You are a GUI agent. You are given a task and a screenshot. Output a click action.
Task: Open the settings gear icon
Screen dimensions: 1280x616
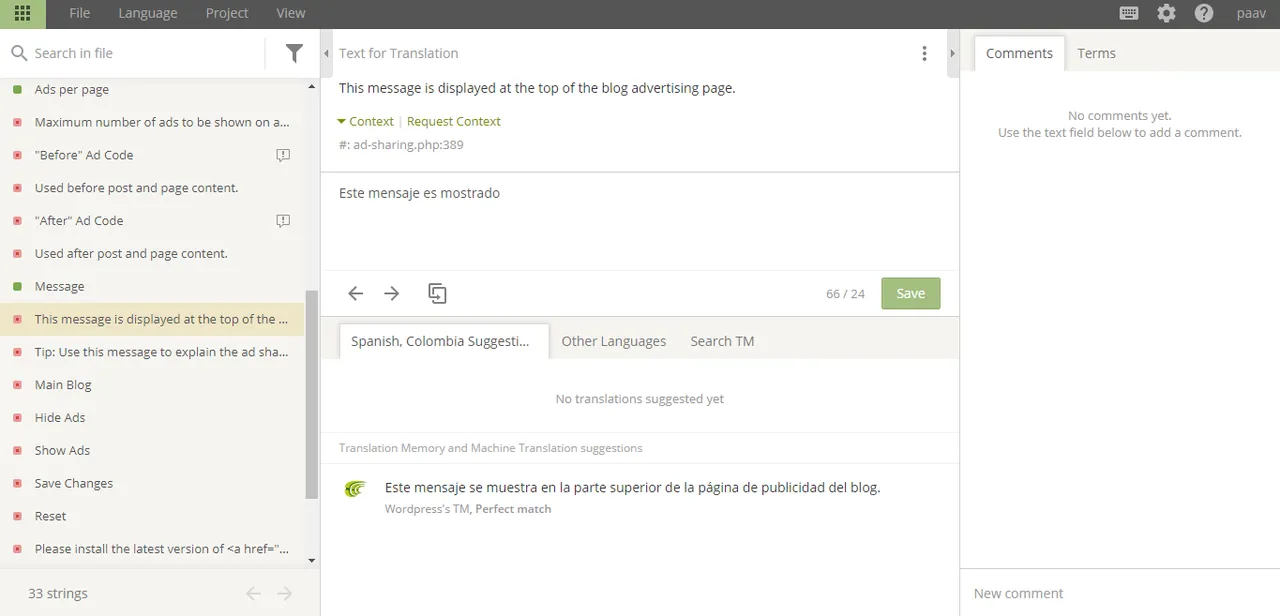tap(1166, 13)
